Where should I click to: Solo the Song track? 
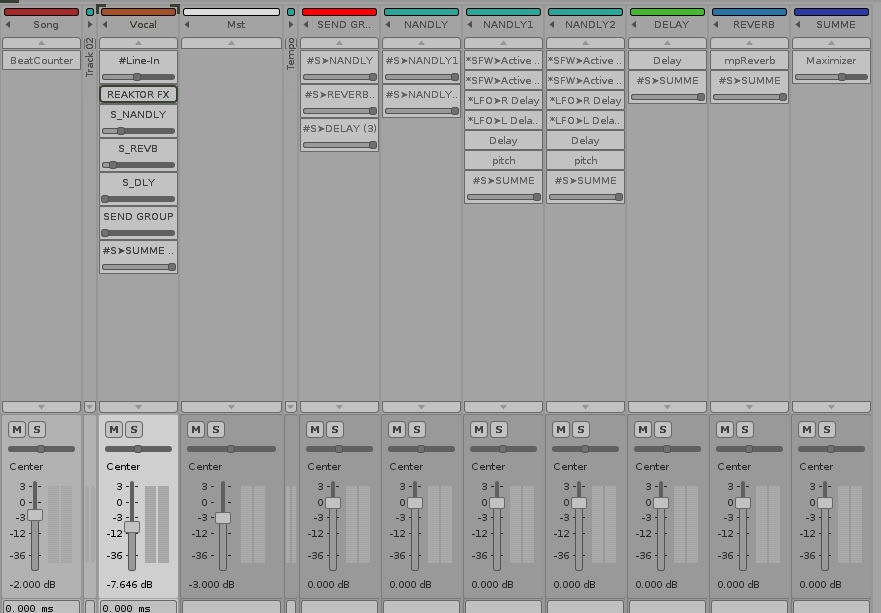(x=37, y=430)
